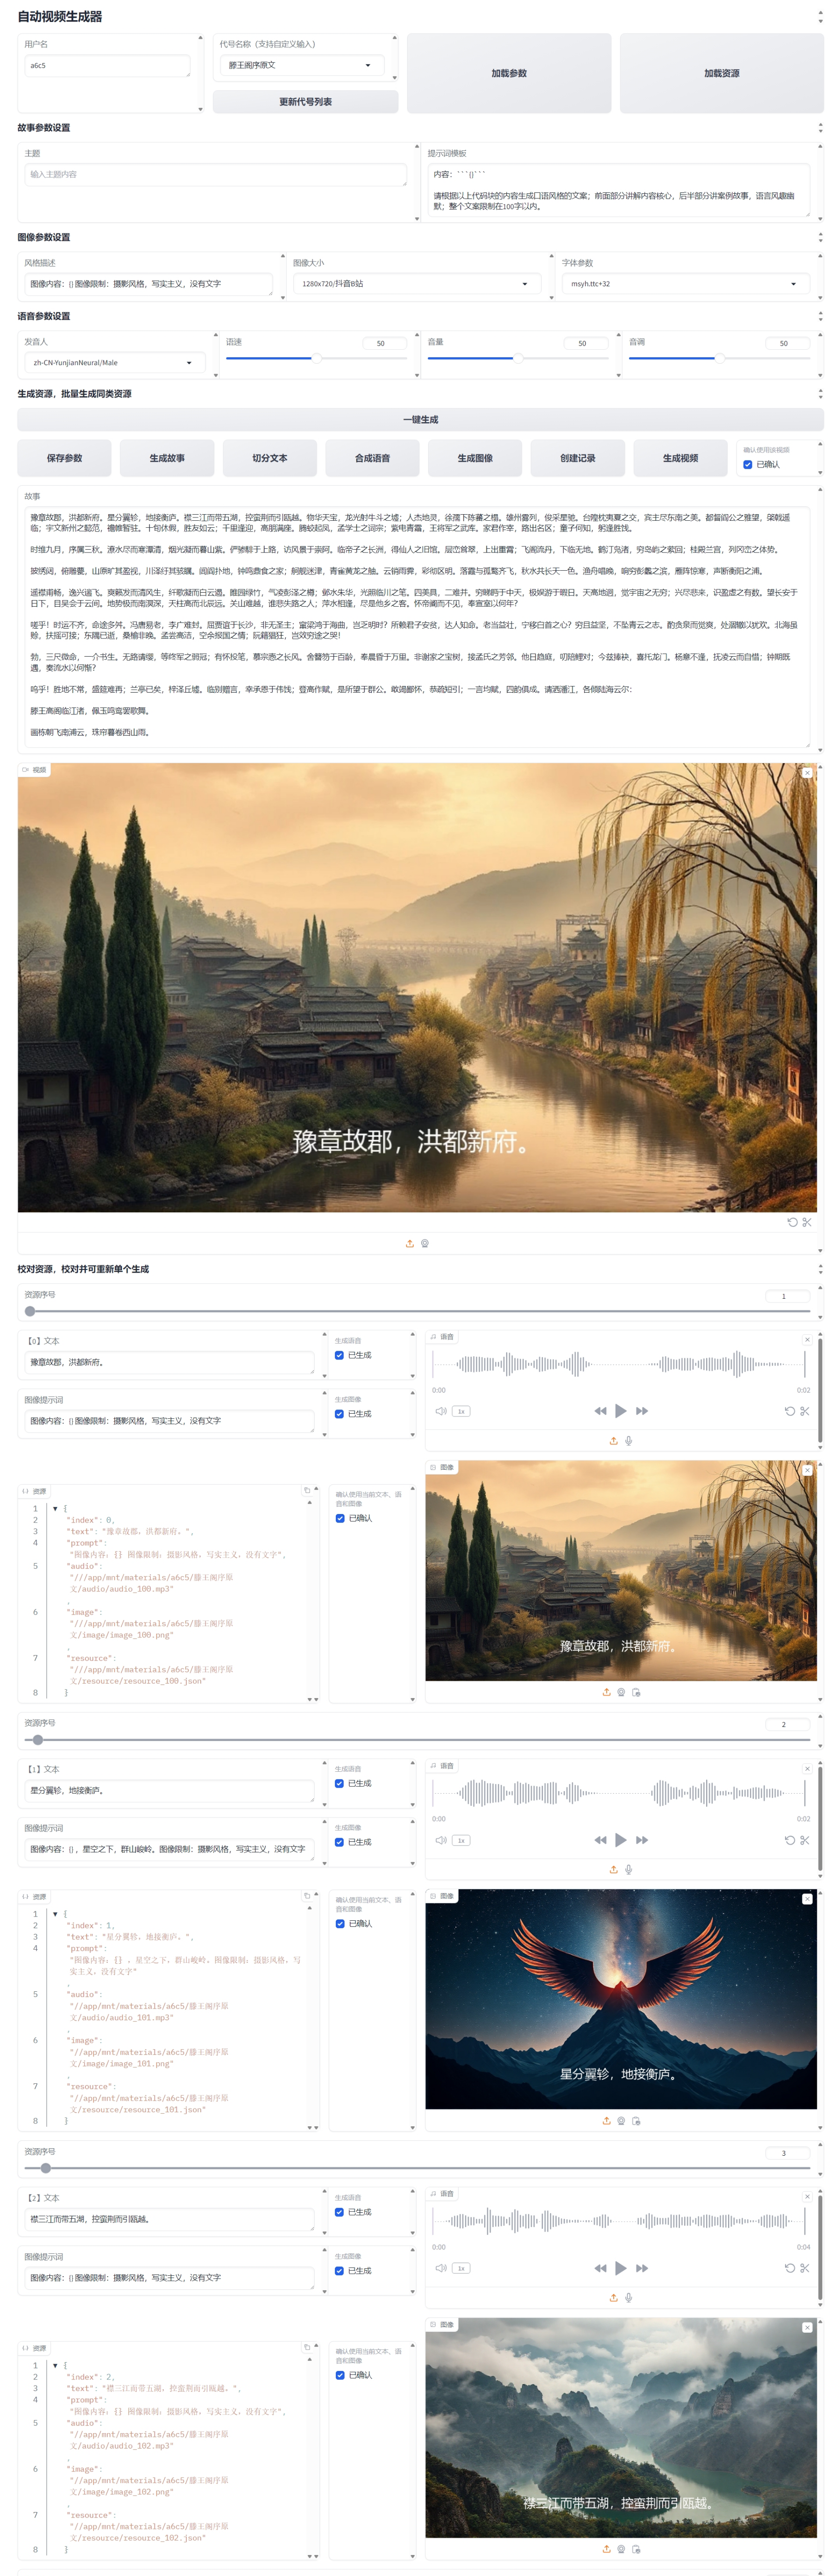Viewport: 835px width, 2576px height.
Task: Play the 【0】 audio clip
Action: pyautogui.click(x=620, y=1411)
